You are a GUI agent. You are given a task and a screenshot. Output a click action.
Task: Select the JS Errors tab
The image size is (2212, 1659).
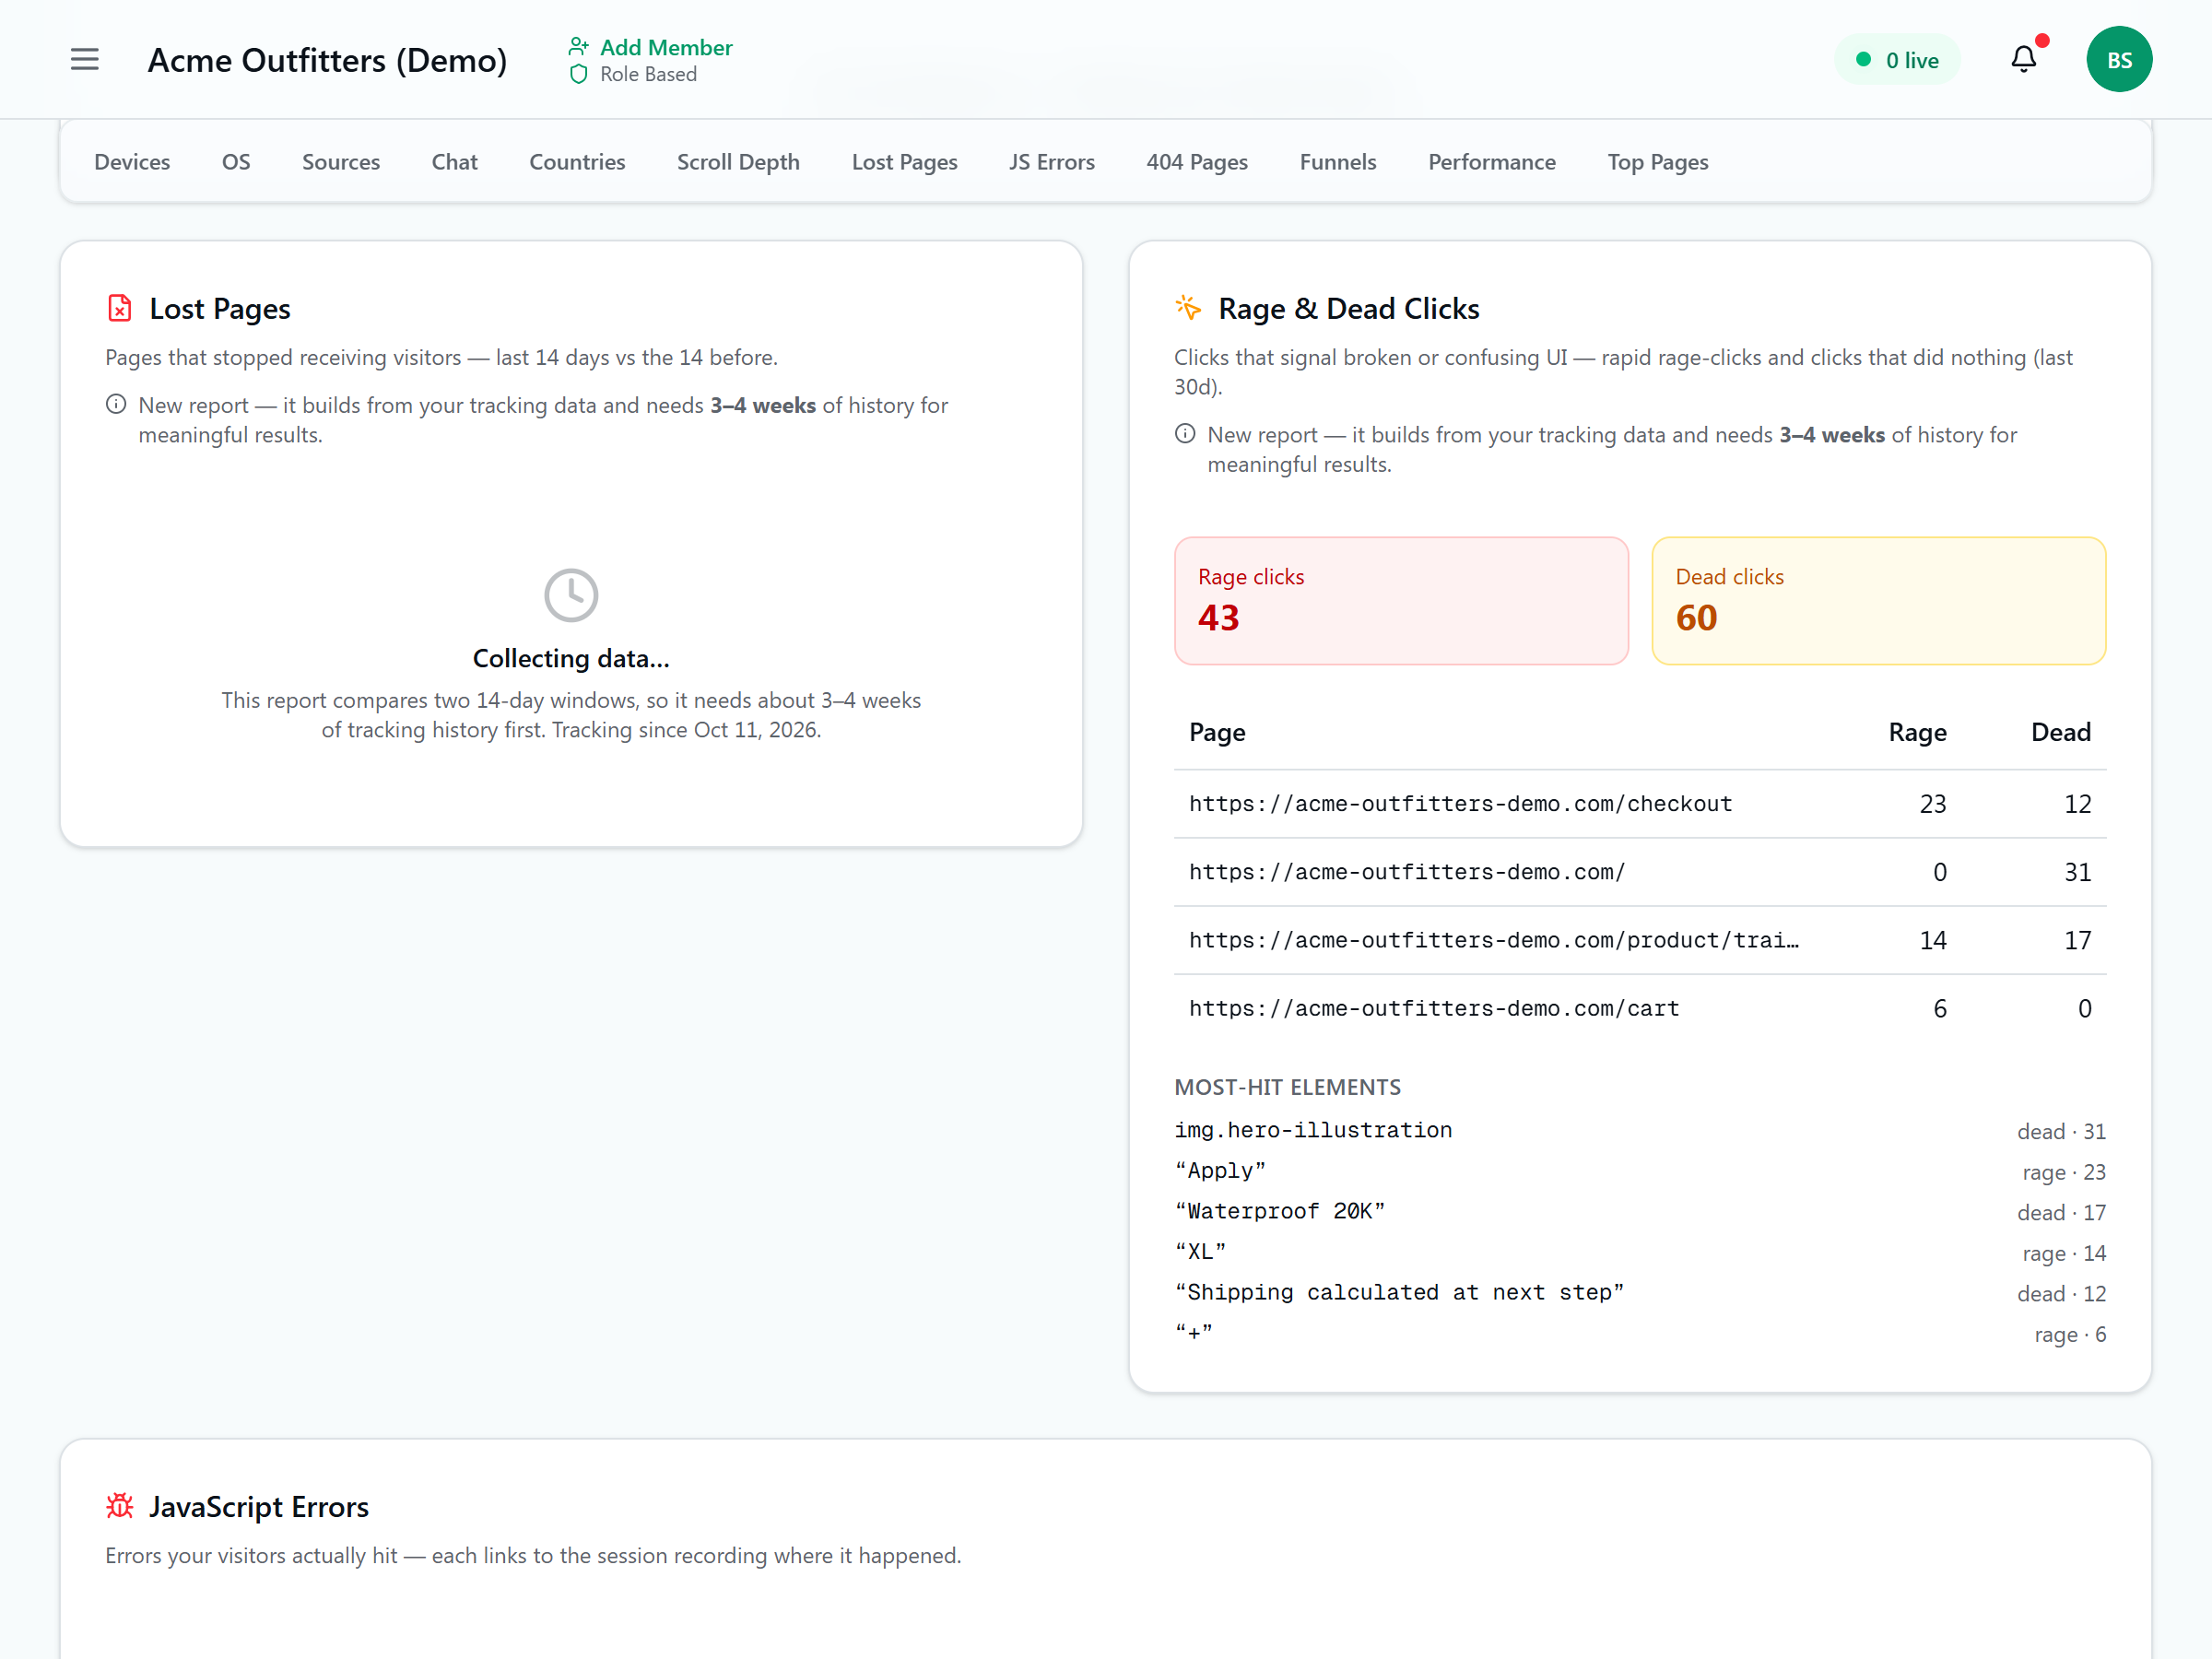click(x=1052, y=162)
